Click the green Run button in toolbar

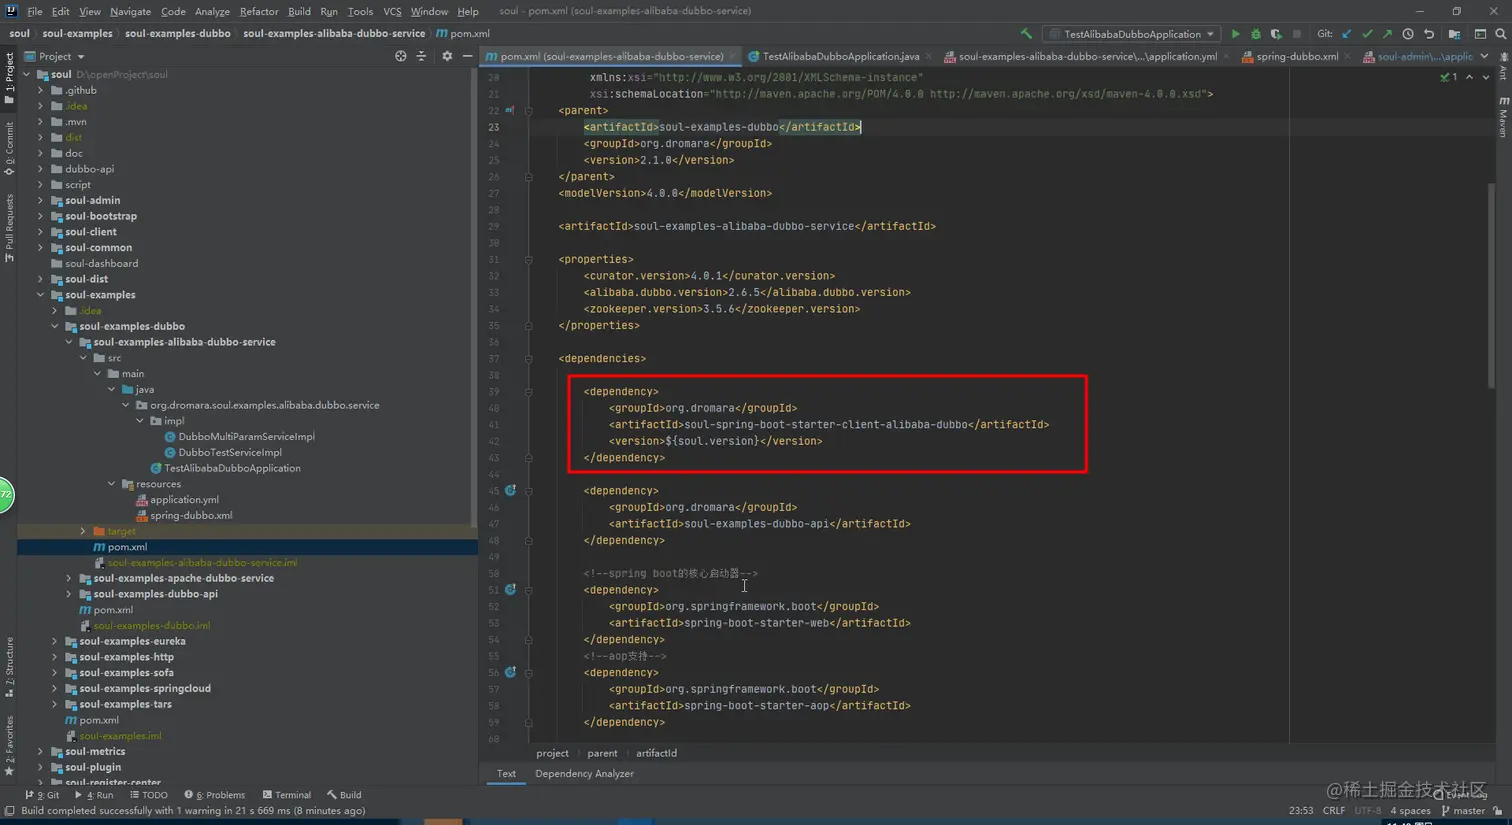[x=1235, y=34]
